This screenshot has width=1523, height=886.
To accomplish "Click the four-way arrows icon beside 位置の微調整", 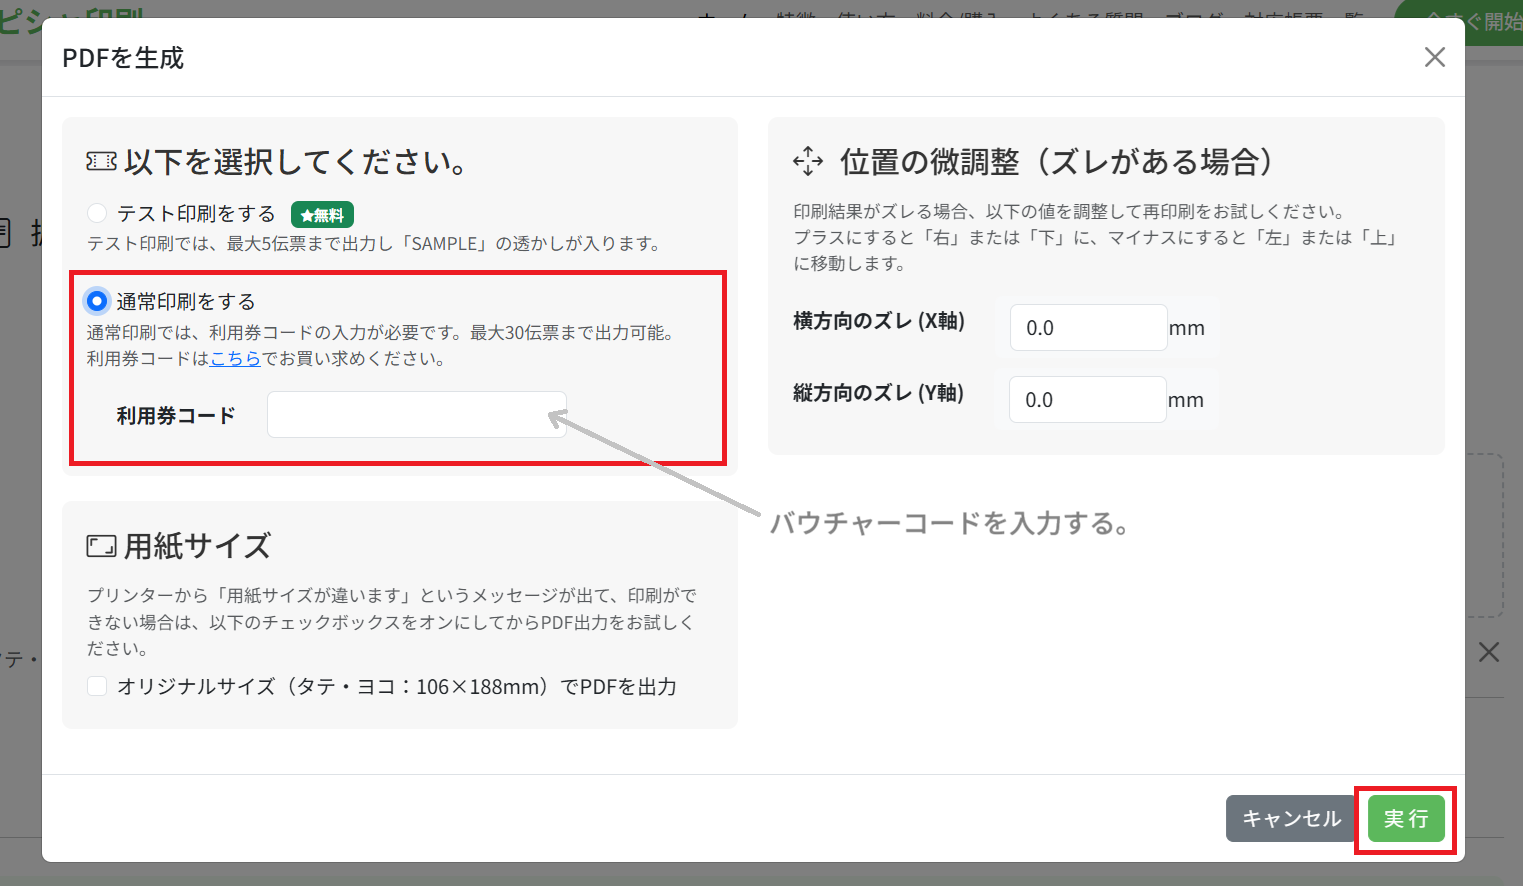I will click(x=807, y=162).
